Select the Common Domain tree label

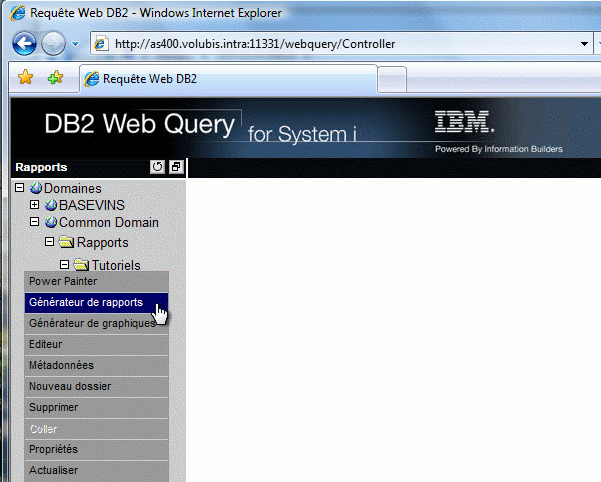pos(109,223)
